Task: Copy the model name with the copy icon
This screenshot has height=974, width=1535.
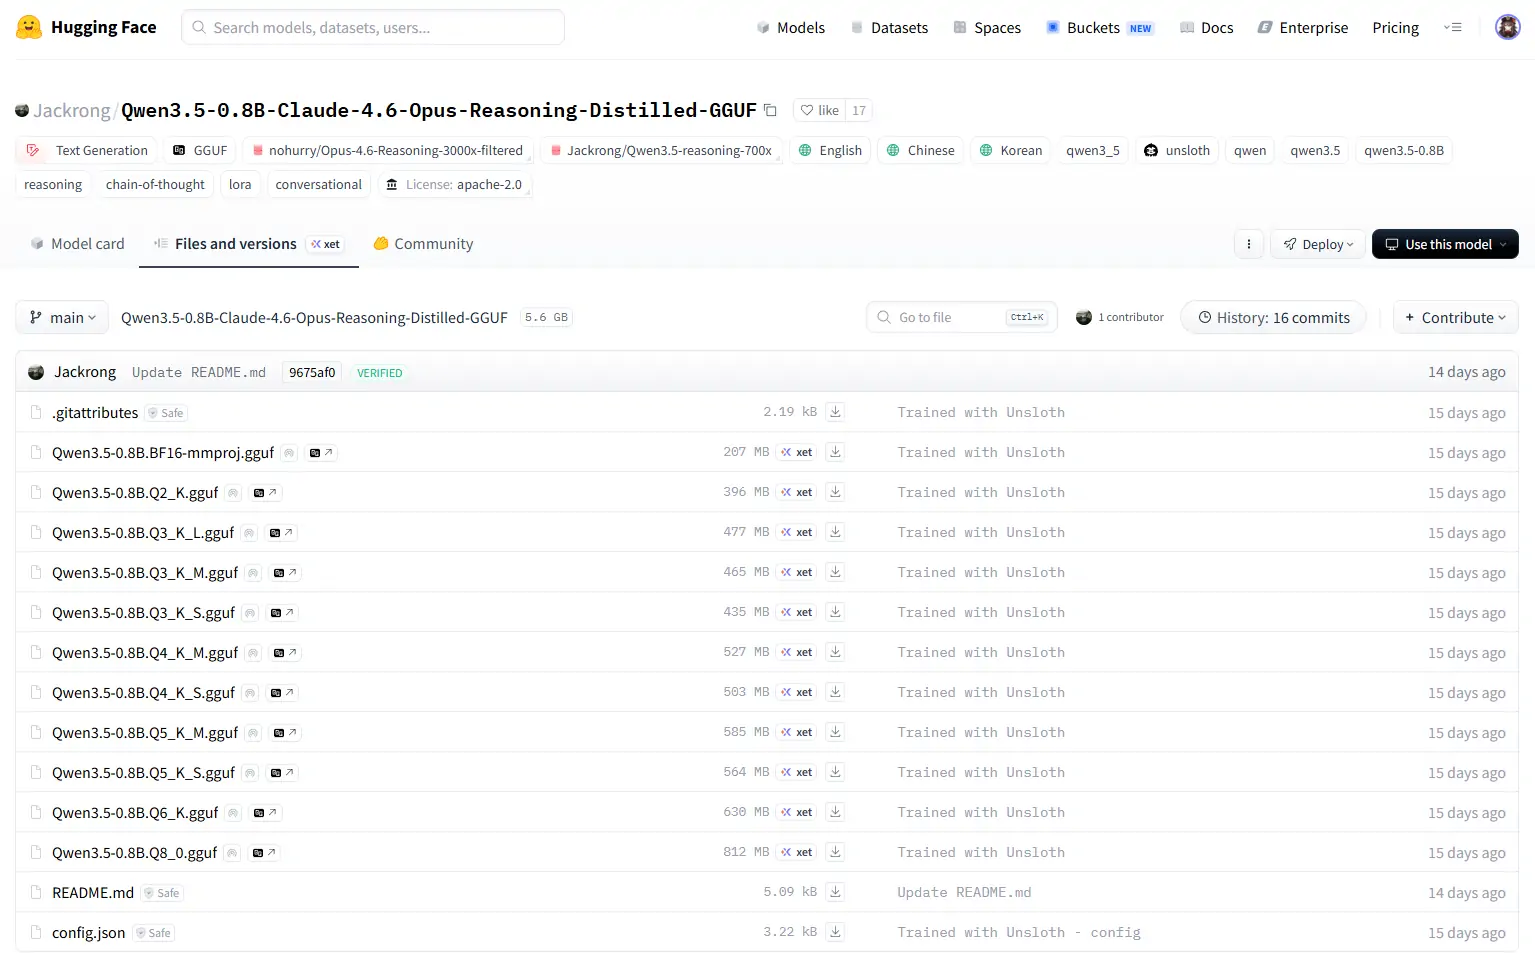Action: pos(770,110)
